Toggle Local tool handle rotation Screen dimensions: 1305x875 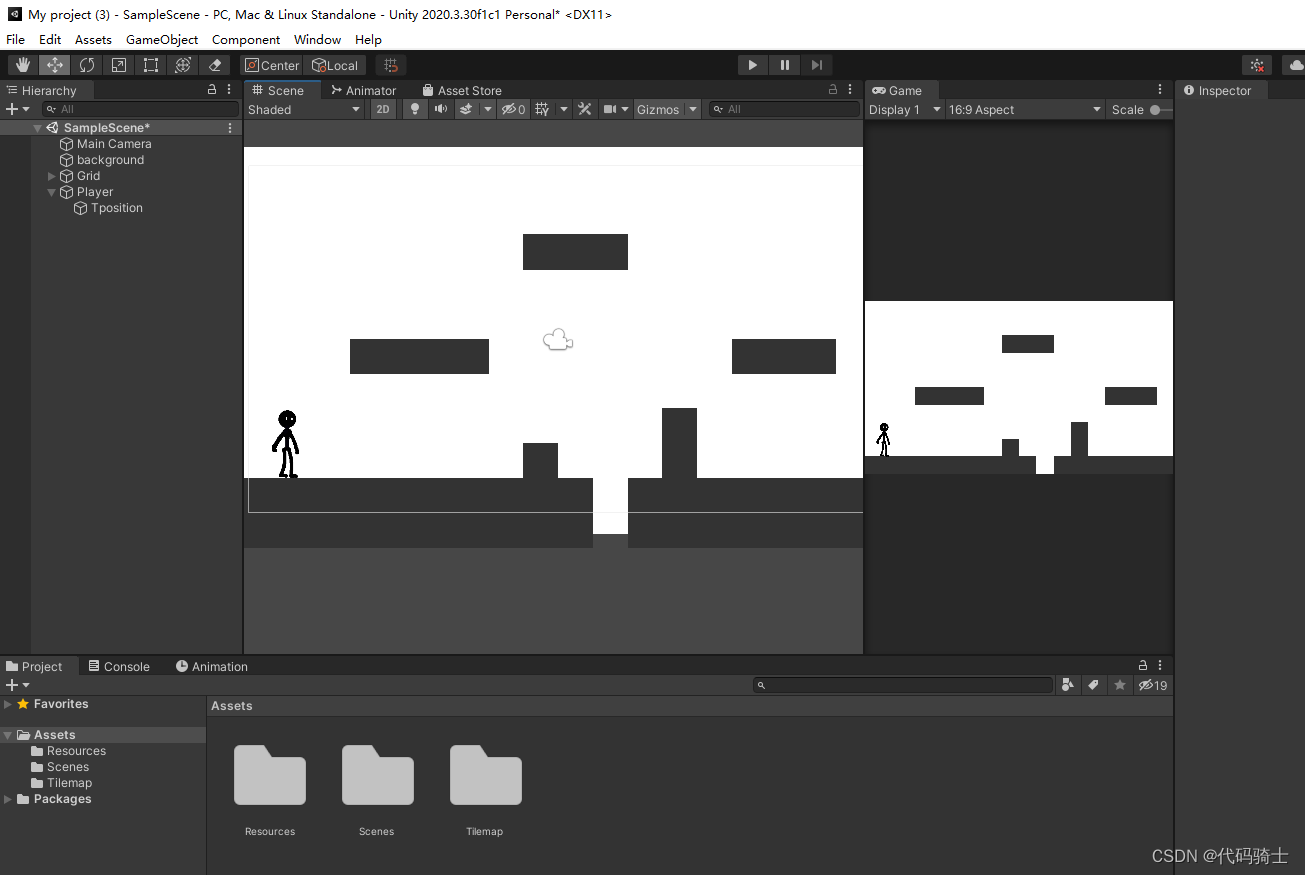(336, 64)
